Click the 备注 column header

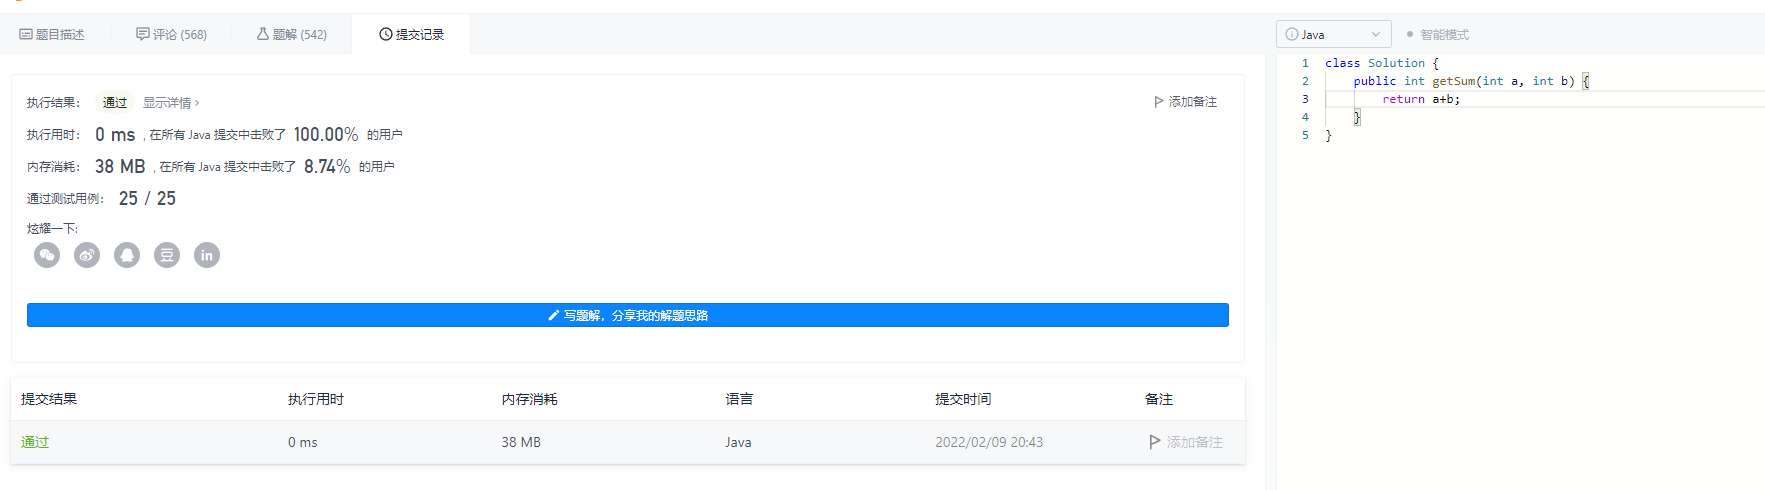click(1159, 399)
